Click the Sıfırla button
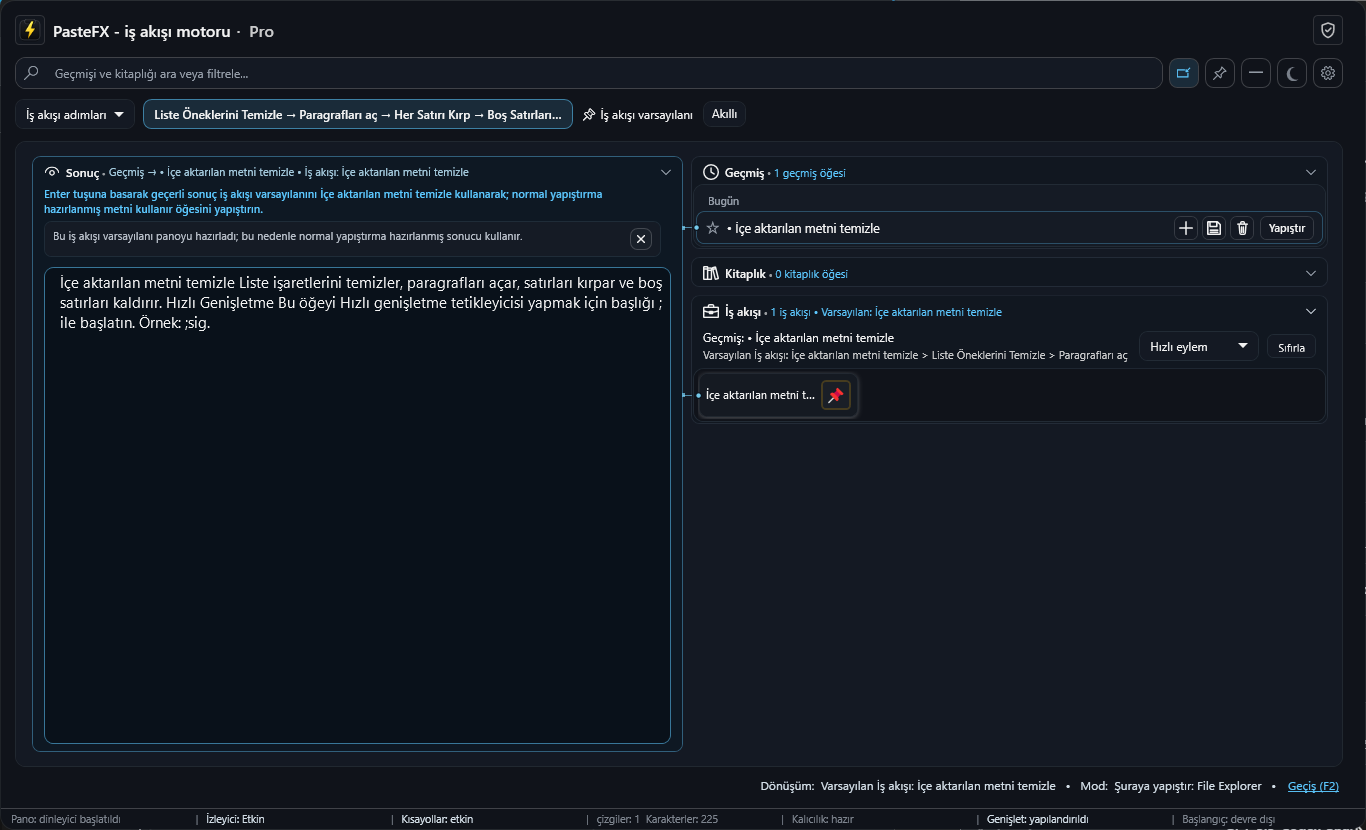1366x830 pixels. [1291, 347]
